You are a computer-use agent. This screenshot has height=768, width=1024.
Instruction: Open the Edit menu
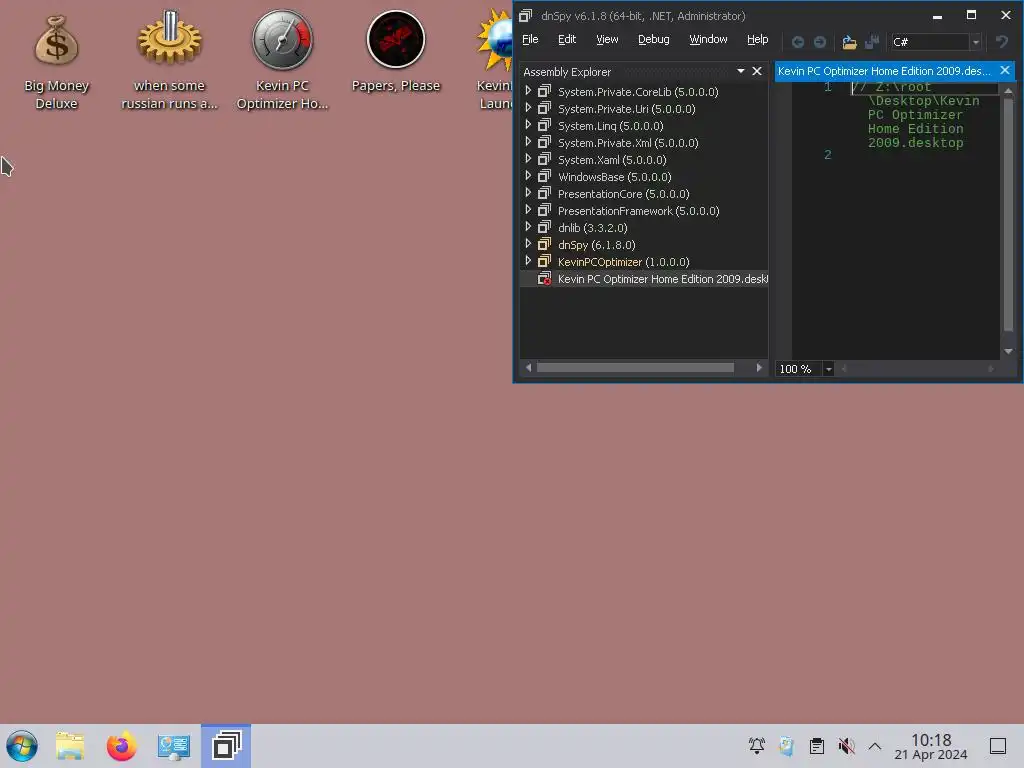point(567,40)
